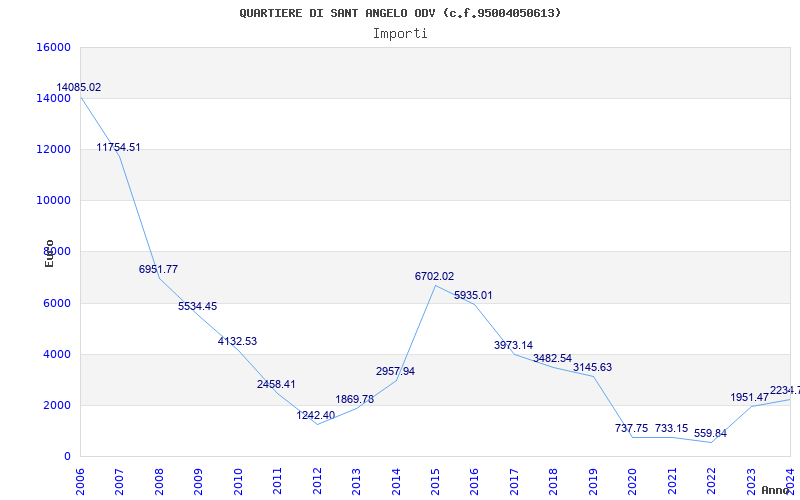Click the 12000 y-axis tick label

tap(54, 149)
